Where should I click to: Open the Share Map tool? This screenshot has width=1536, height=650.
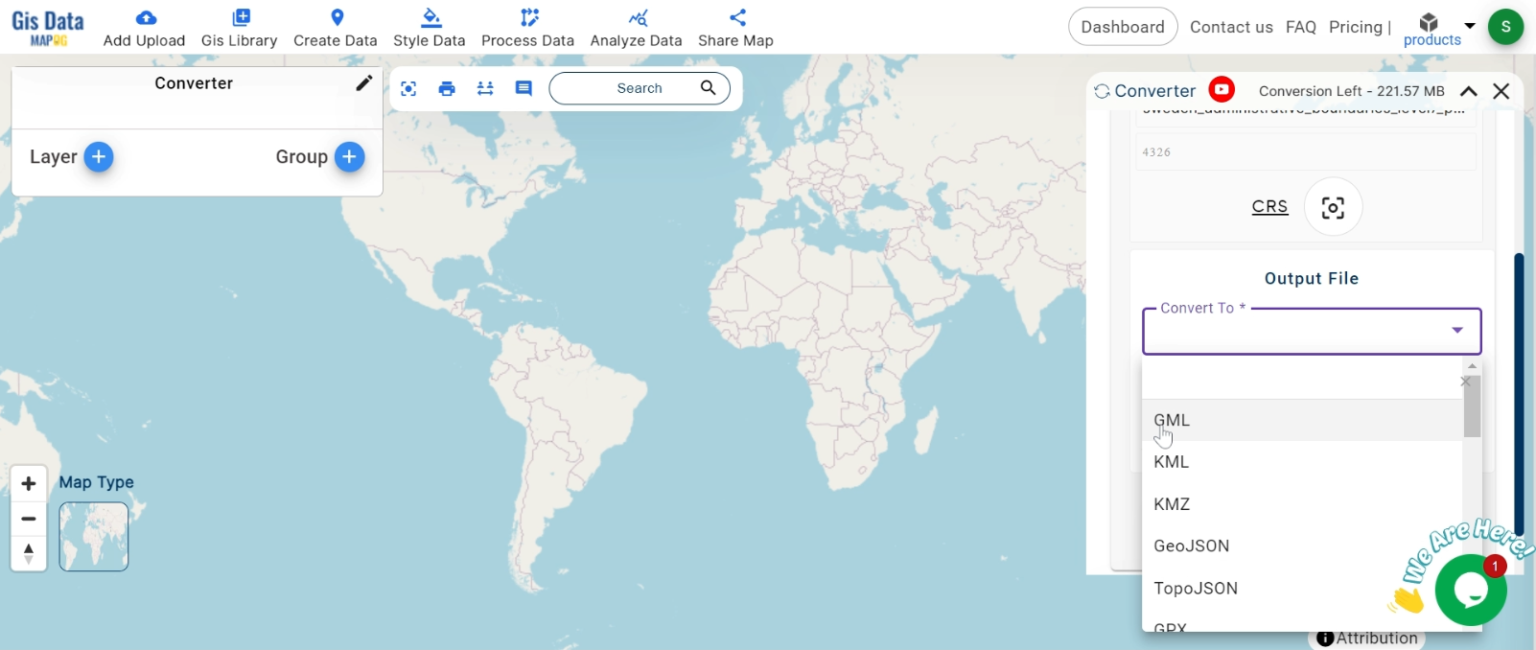(735, 27)
